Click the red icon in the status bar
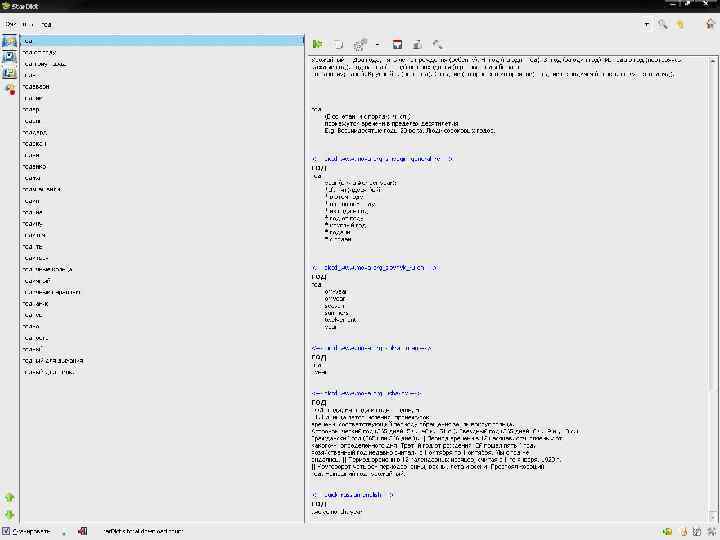 click(82, 531)
